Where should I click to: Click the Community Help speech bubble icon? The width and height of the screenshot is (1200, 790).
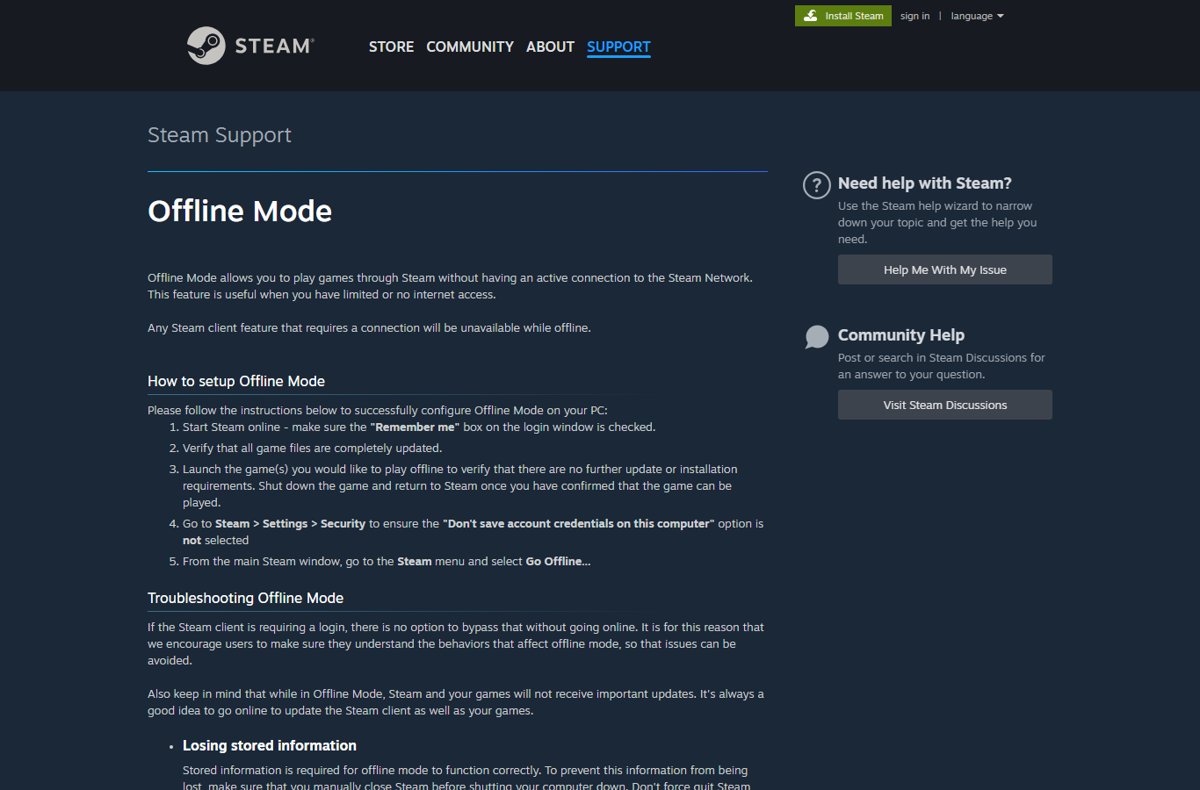pyautogui.click(x=817, y=337)
